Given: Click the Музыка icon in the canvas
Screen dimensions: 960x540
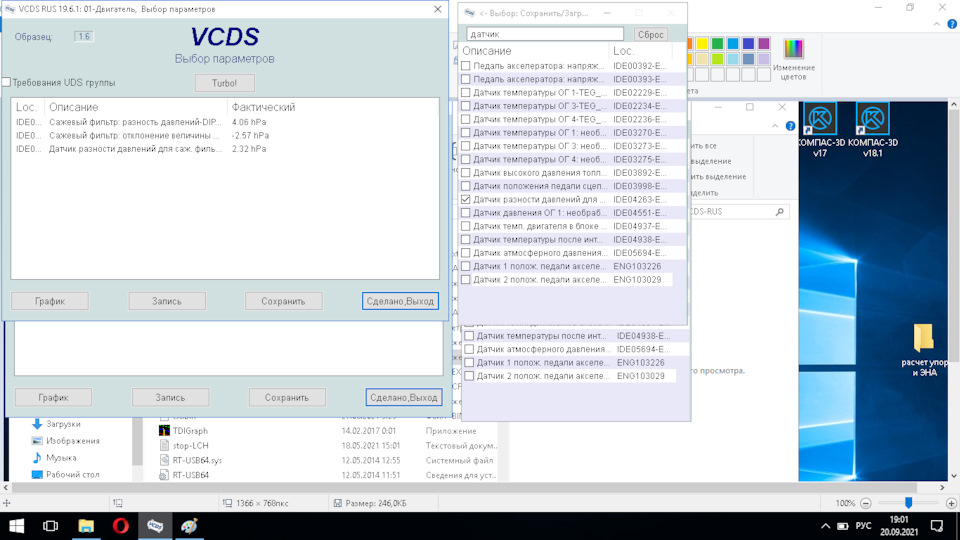Looking at the screenshot, I should pos(37,457).
